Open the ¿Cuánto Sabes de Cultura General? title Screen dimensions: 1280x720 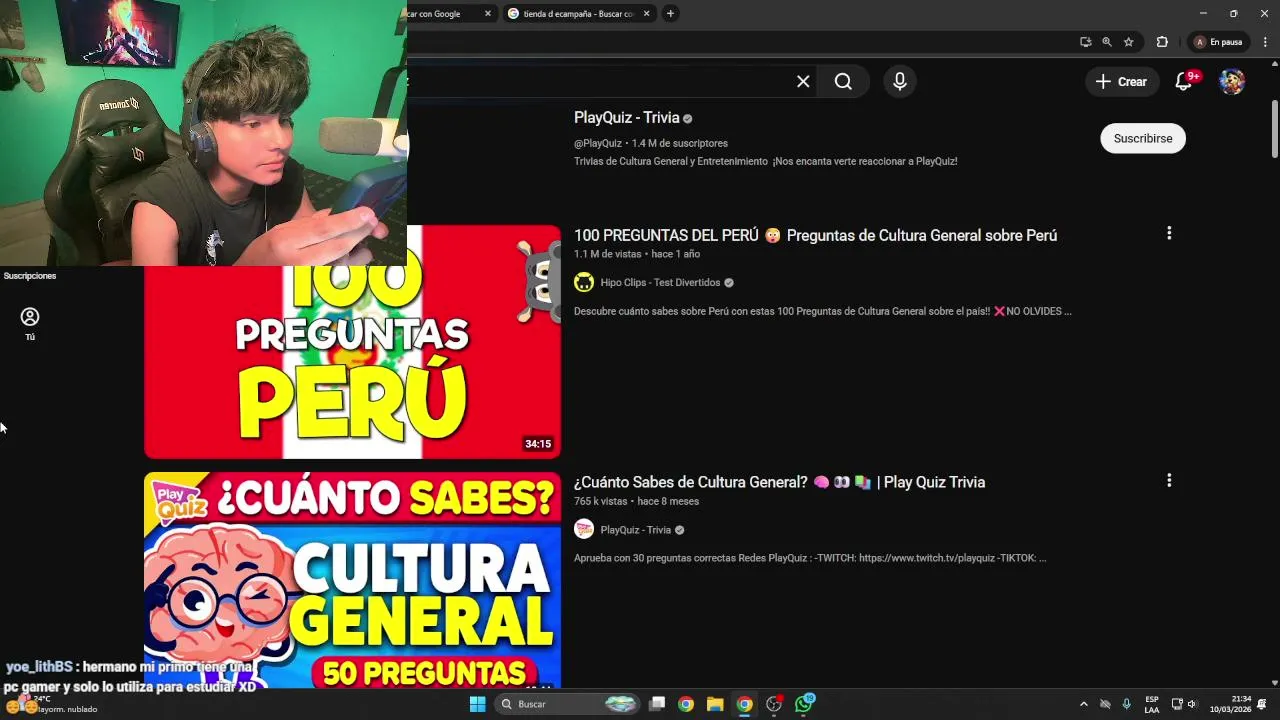click(x=779, y=482)
